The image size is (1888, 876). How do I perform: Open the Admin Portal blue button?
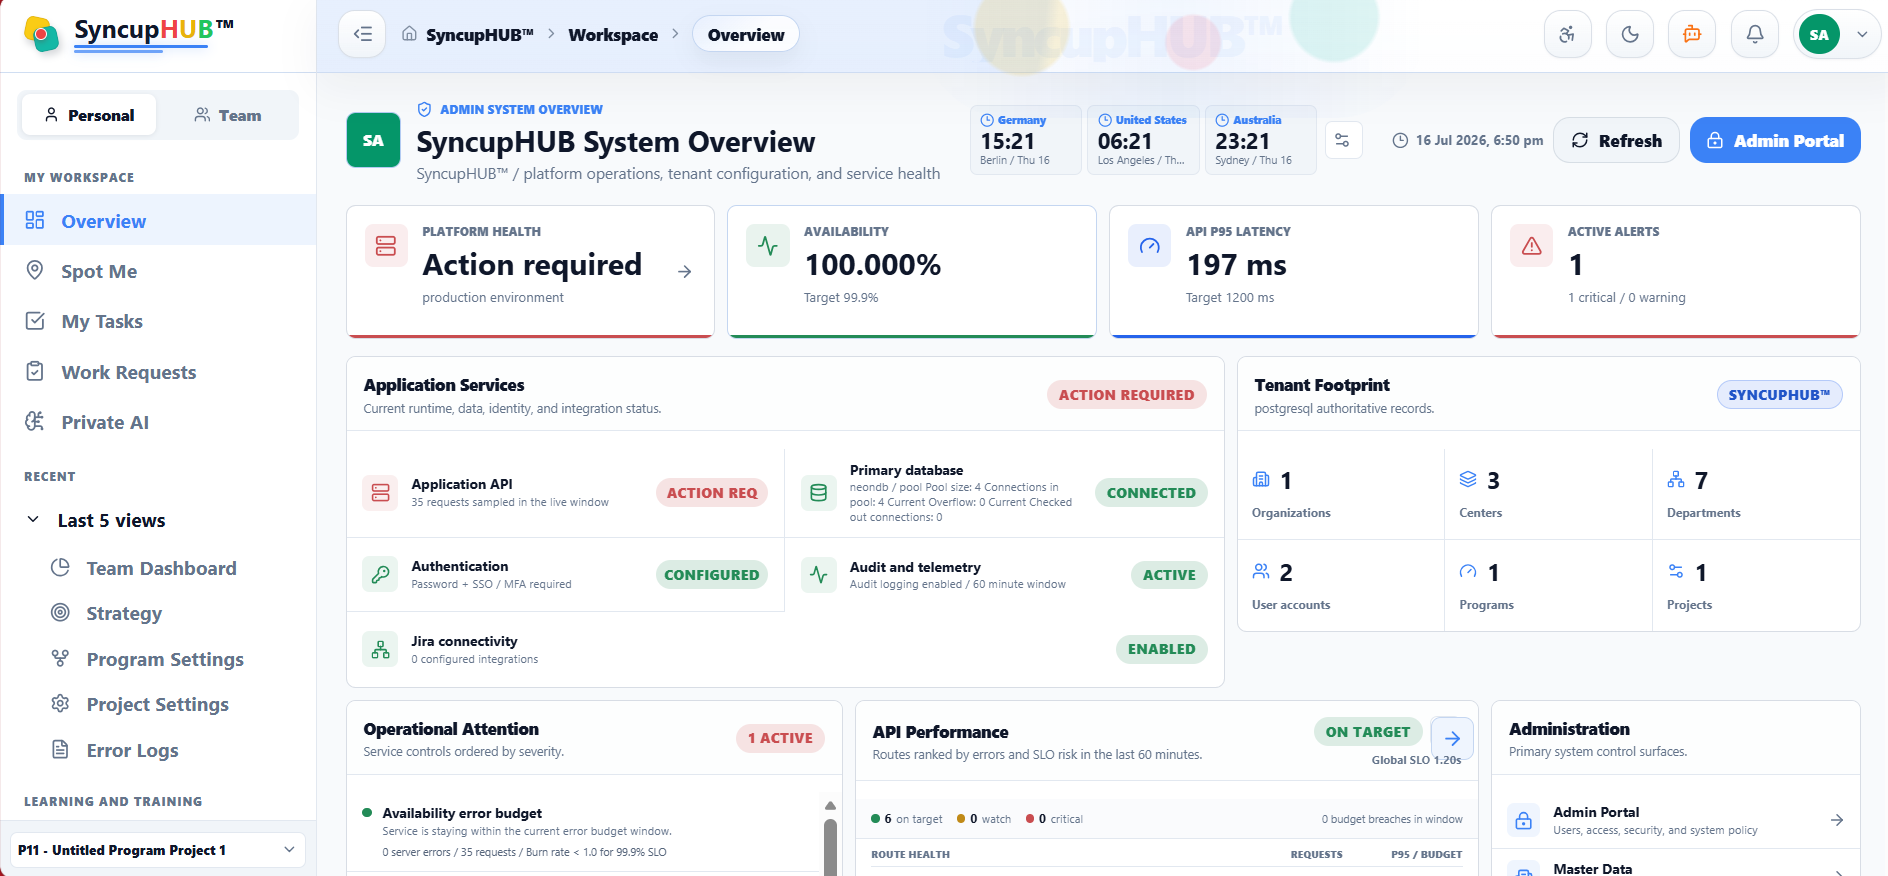pyautogui.click(x=1775, y=140)
